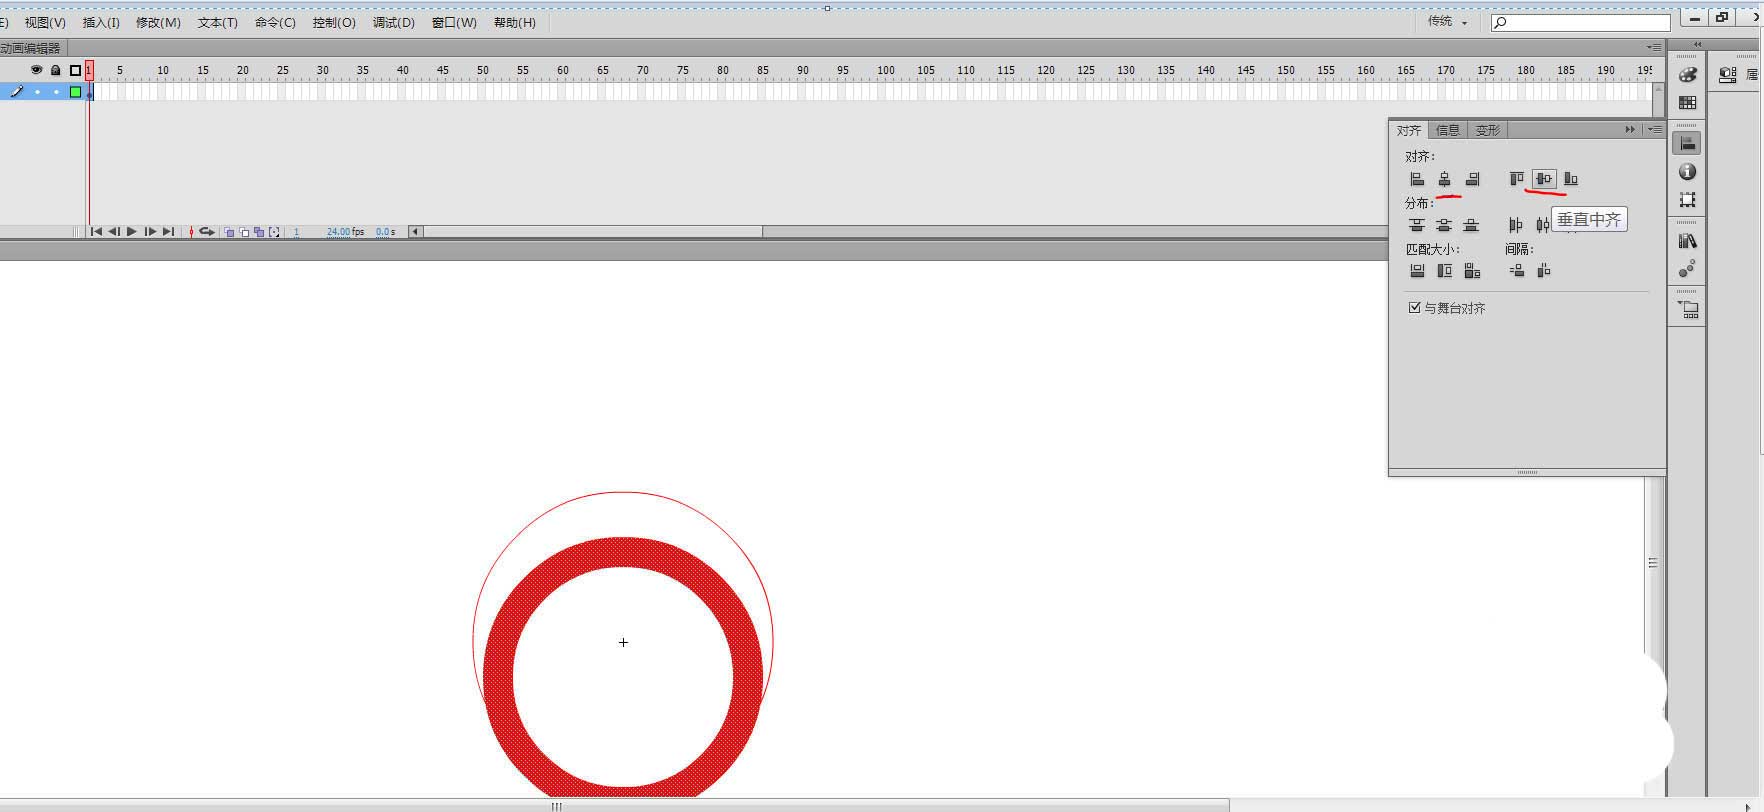
Task: Open the Properties panel icon
Action: [1728, 74]
